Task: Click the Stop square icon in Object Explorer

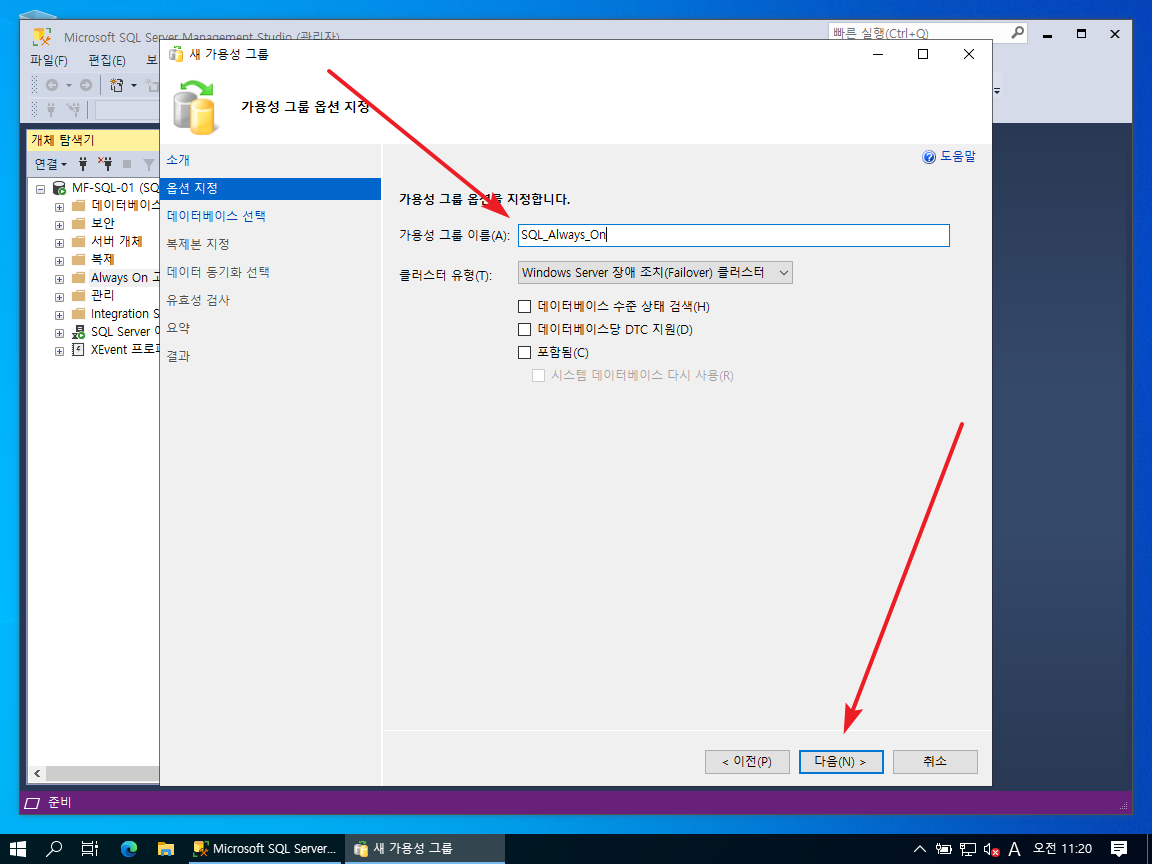Action: tap(127, 164)
